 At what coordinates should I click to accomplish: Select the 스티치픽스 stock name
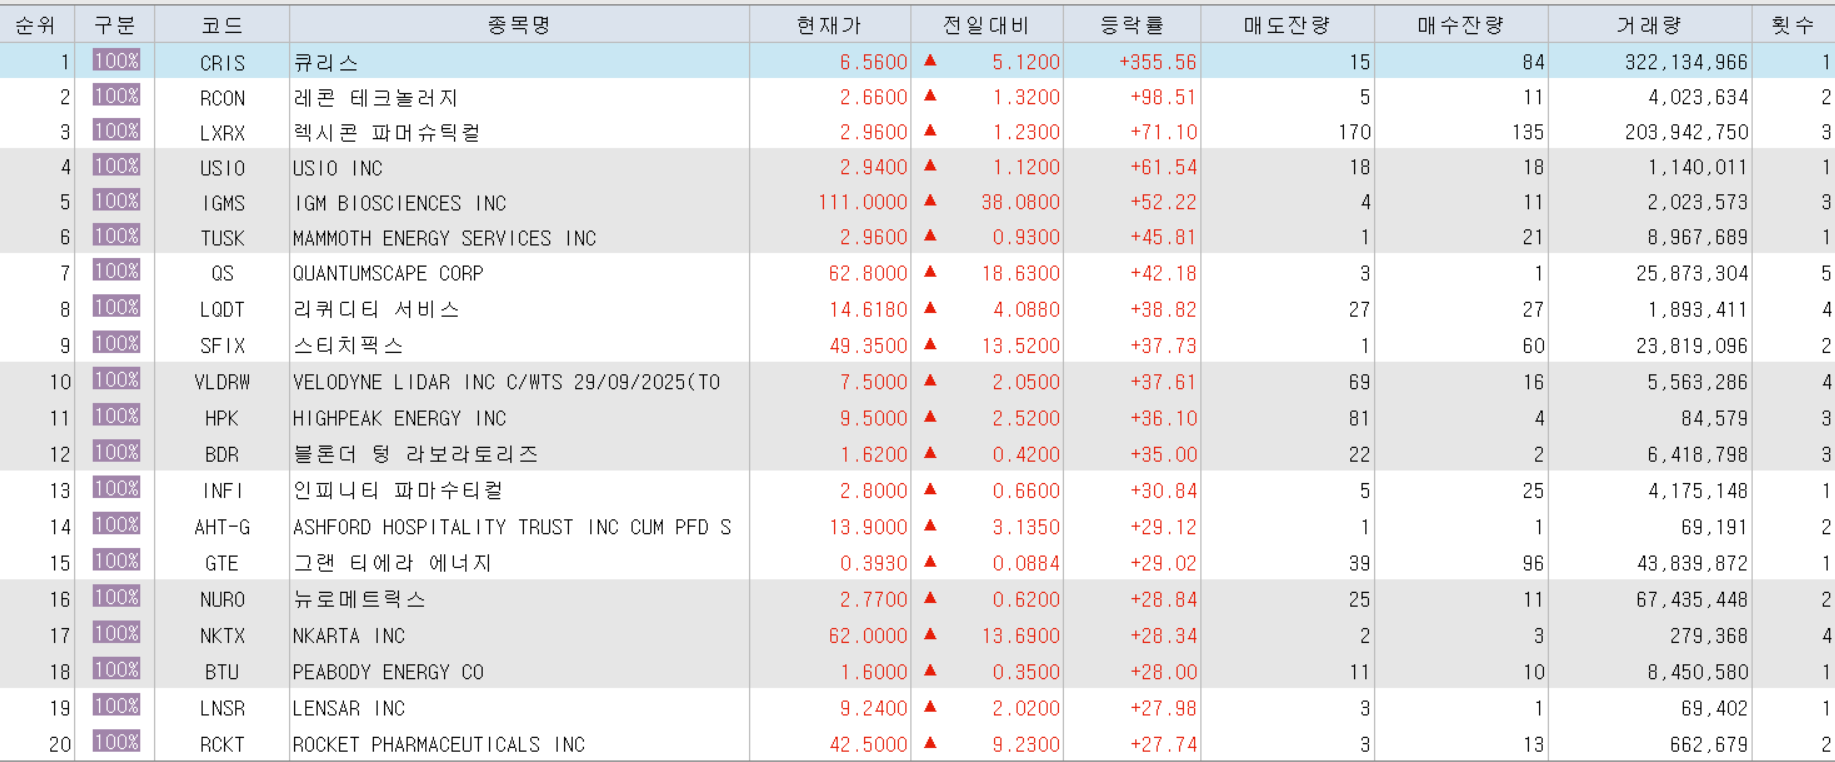(348, 345)
